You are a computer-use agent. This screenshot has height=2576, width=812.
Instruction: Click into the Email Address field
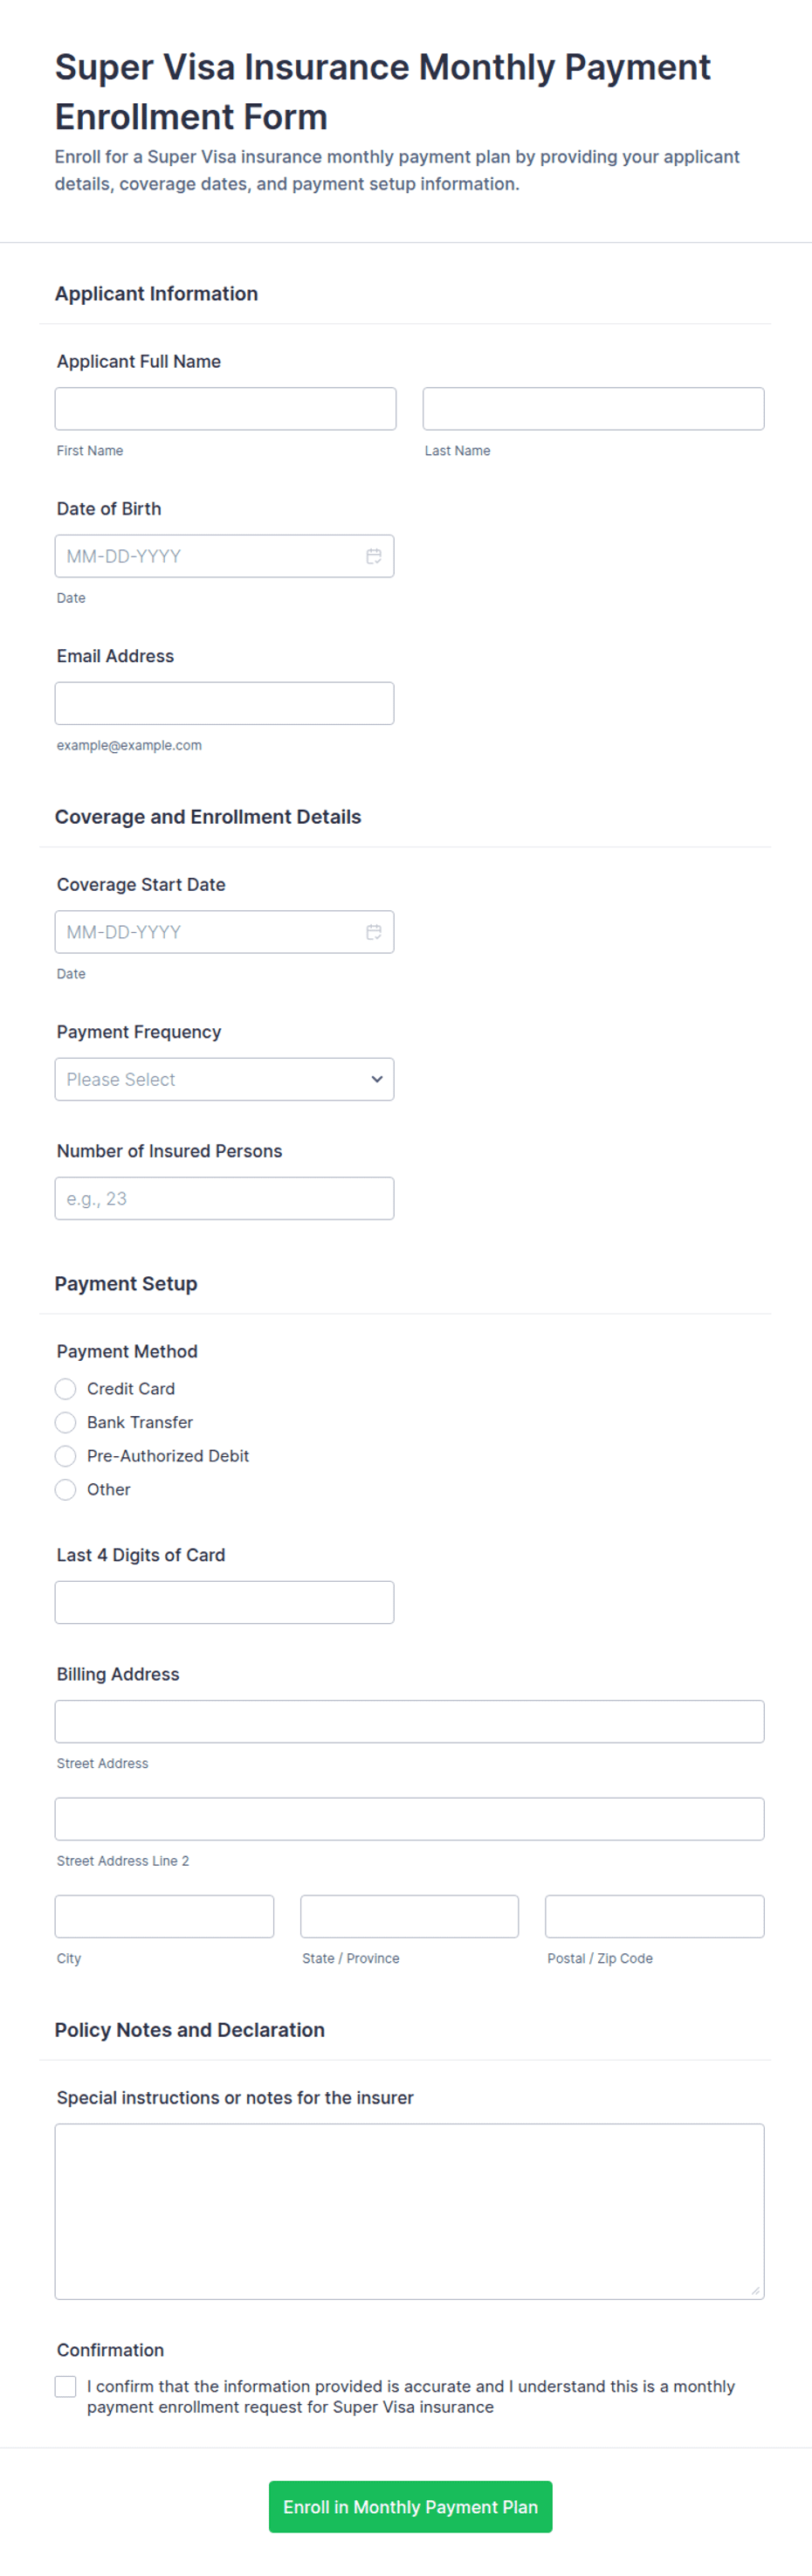pos(224,703)
